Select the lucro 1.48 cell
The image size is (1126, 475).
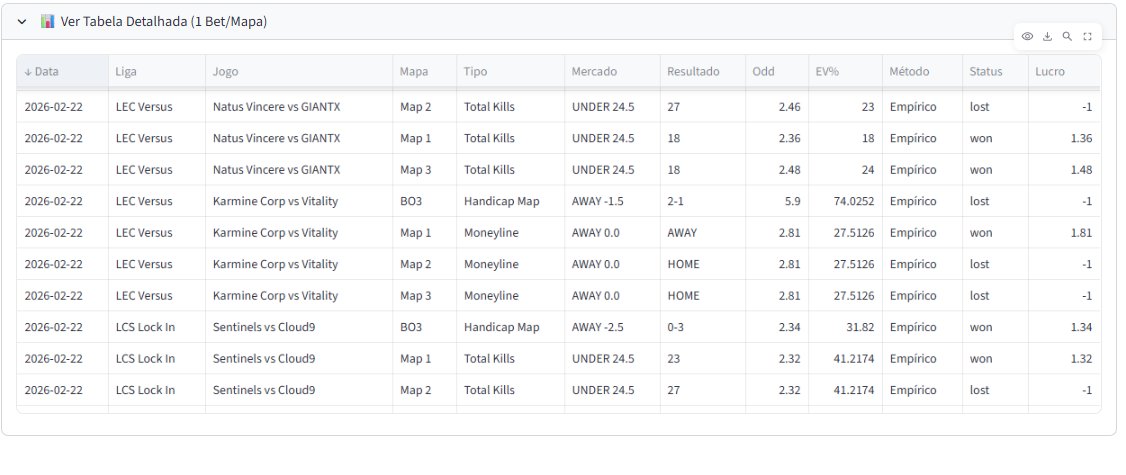pyautogui.click(x=1064, y=170)
